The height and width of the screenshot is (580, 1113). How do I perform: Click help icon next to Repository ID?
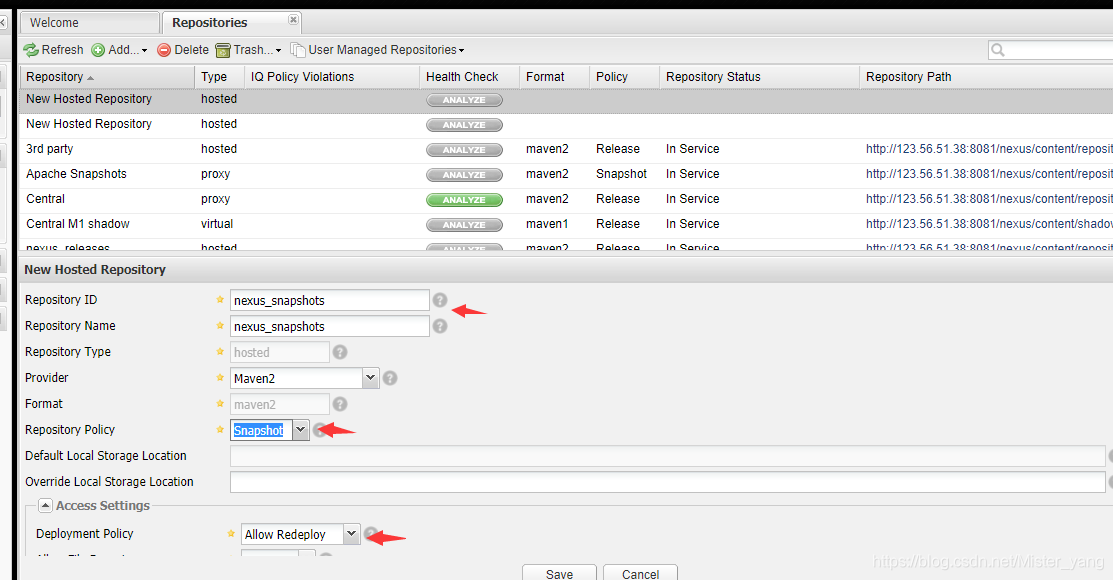tap(440, 300)
